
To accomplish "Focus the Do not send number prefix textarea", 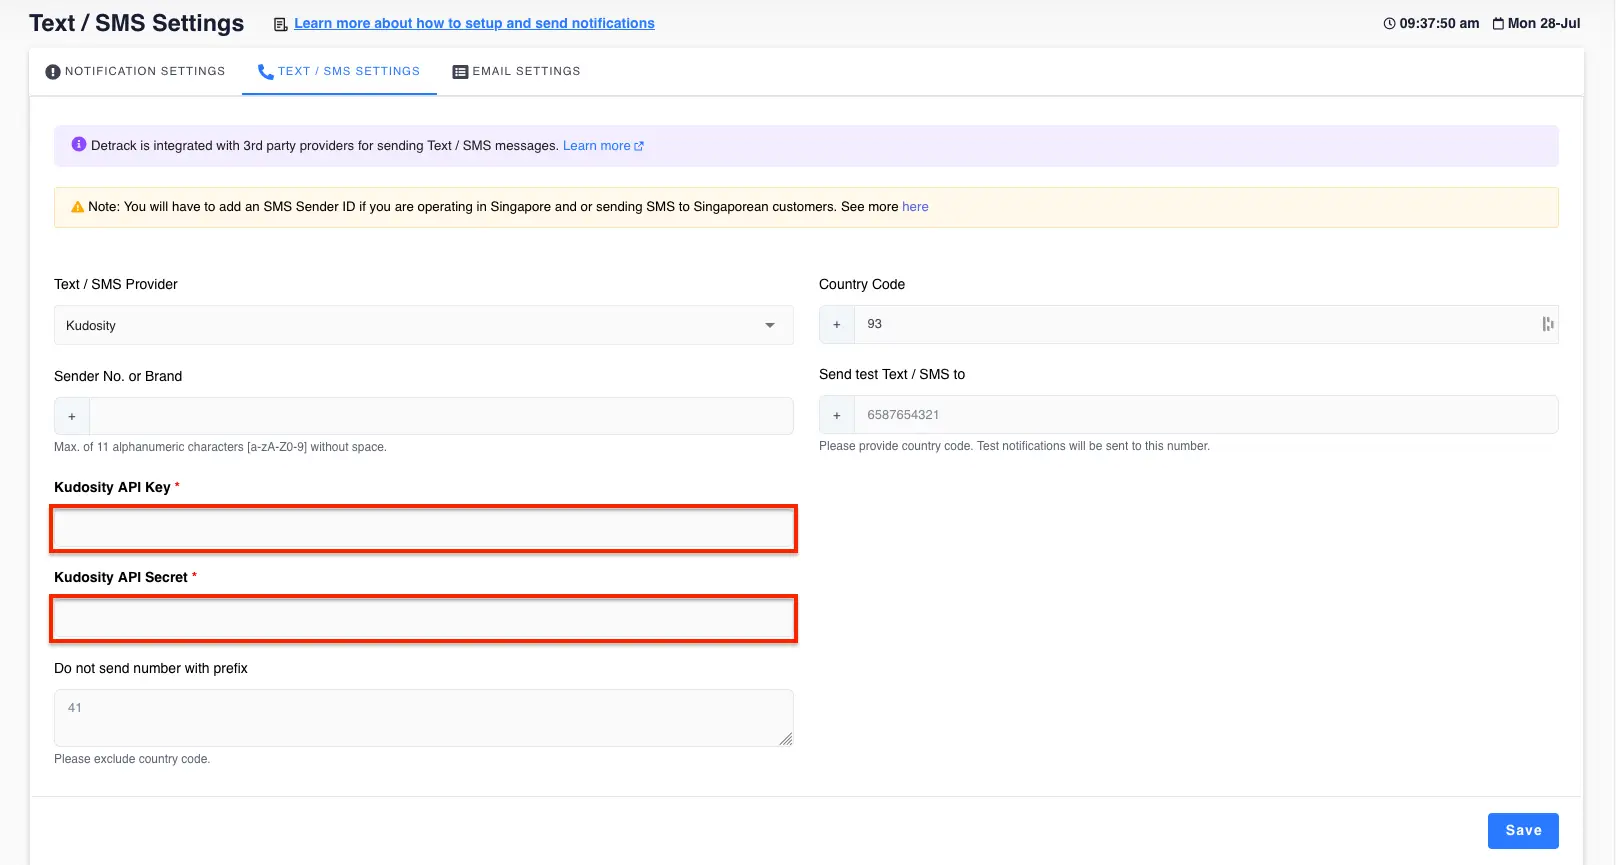I will point(423,718).
